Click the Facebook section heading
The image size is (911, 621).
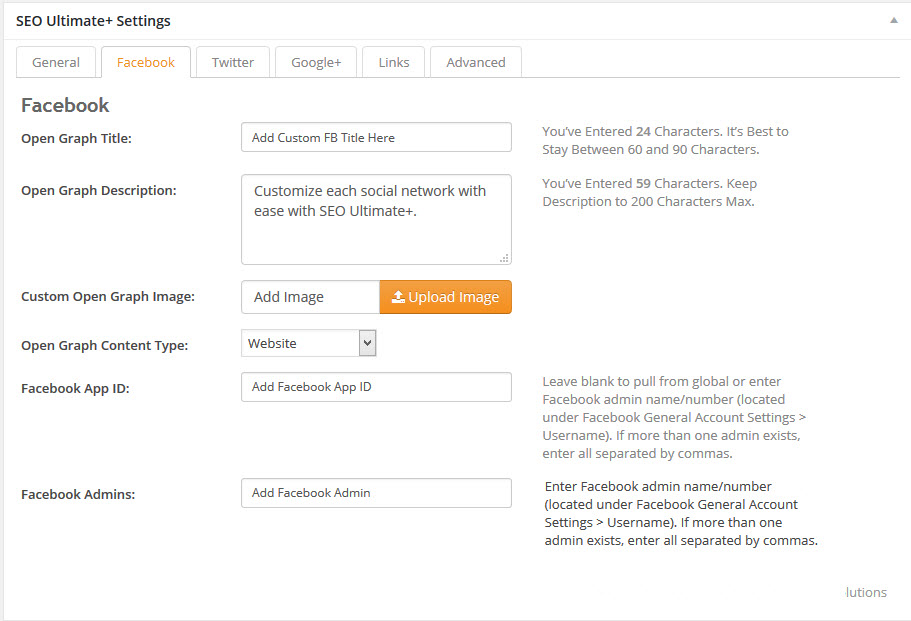click(65, 105)
